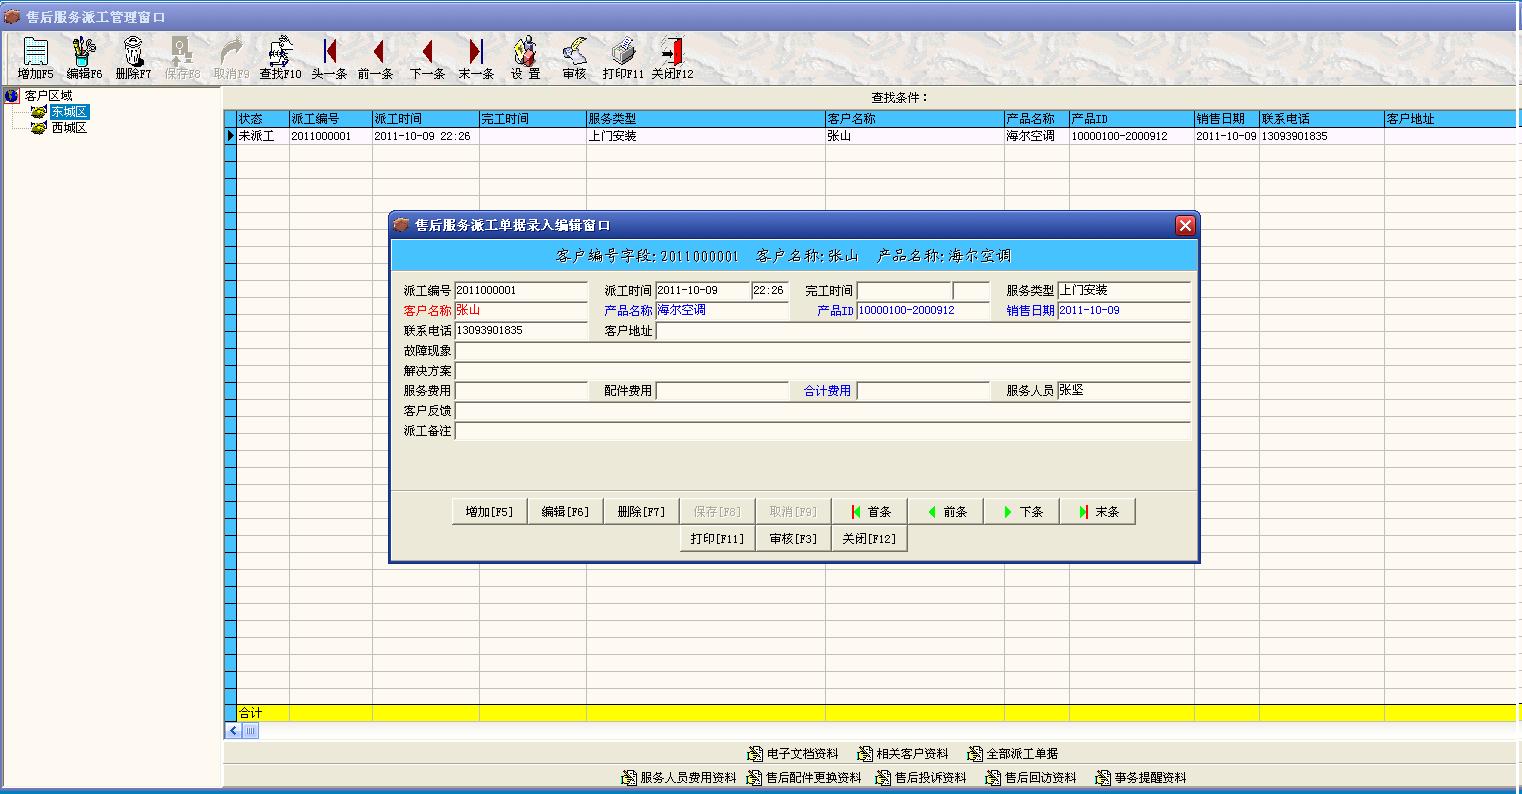Close the dispatch order edit dialog

click(x=1185, y=226)
